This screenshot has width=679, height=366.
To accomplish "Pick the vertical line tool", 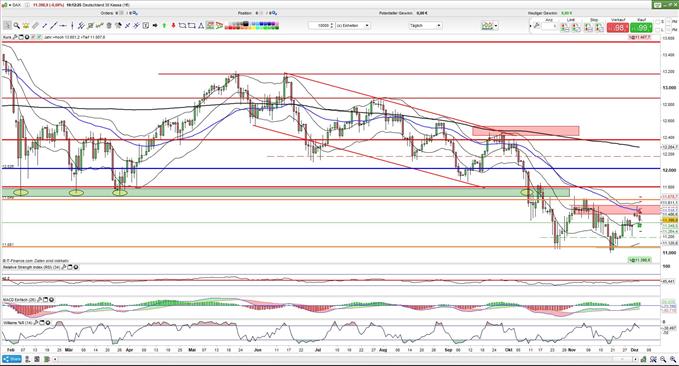I will pyautogui.click(x=72, y=26).
